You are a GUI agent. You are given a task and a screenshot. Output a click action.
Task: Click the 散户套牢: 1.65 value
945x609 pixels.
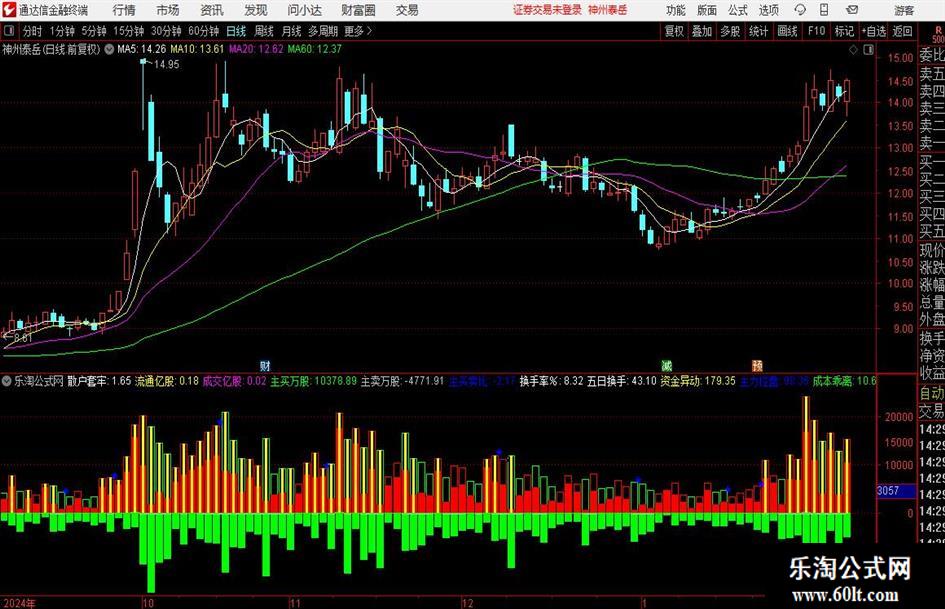(99, 381)
